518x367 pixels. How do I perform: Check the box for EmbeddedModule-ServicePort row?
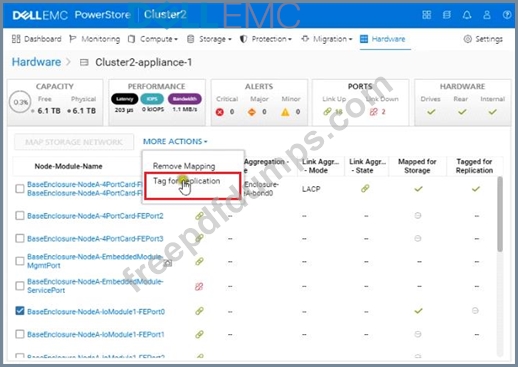[x=20, y=286]
